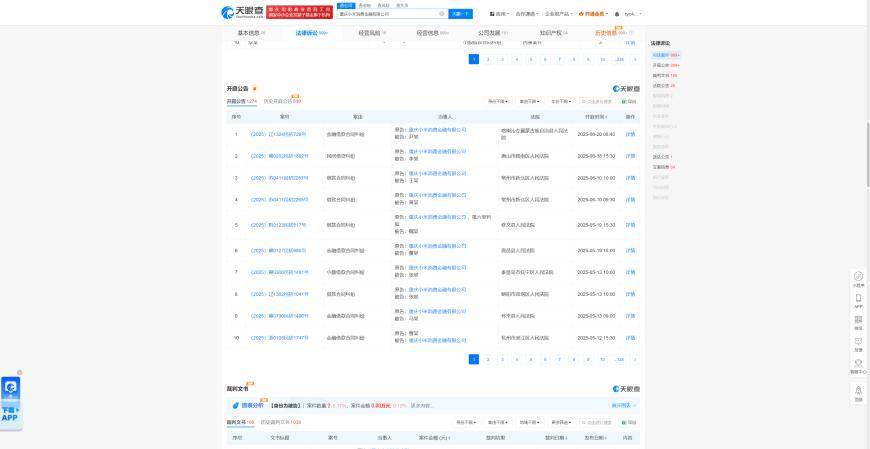This screenshot has height=449, width=870.
Task: Click the 下载APP floating promo icon
Action: coord(11,401)
